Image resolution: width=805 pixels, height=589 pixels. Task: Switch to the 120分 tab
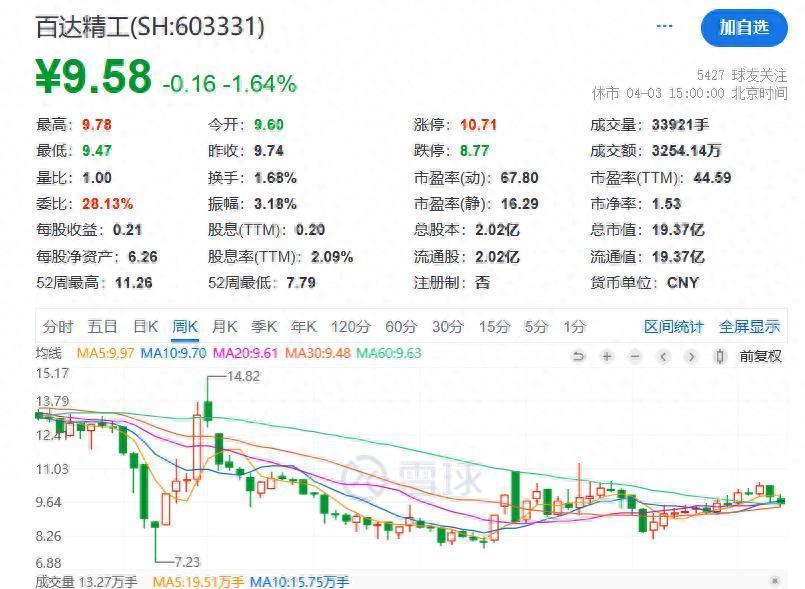pos(351,327)
